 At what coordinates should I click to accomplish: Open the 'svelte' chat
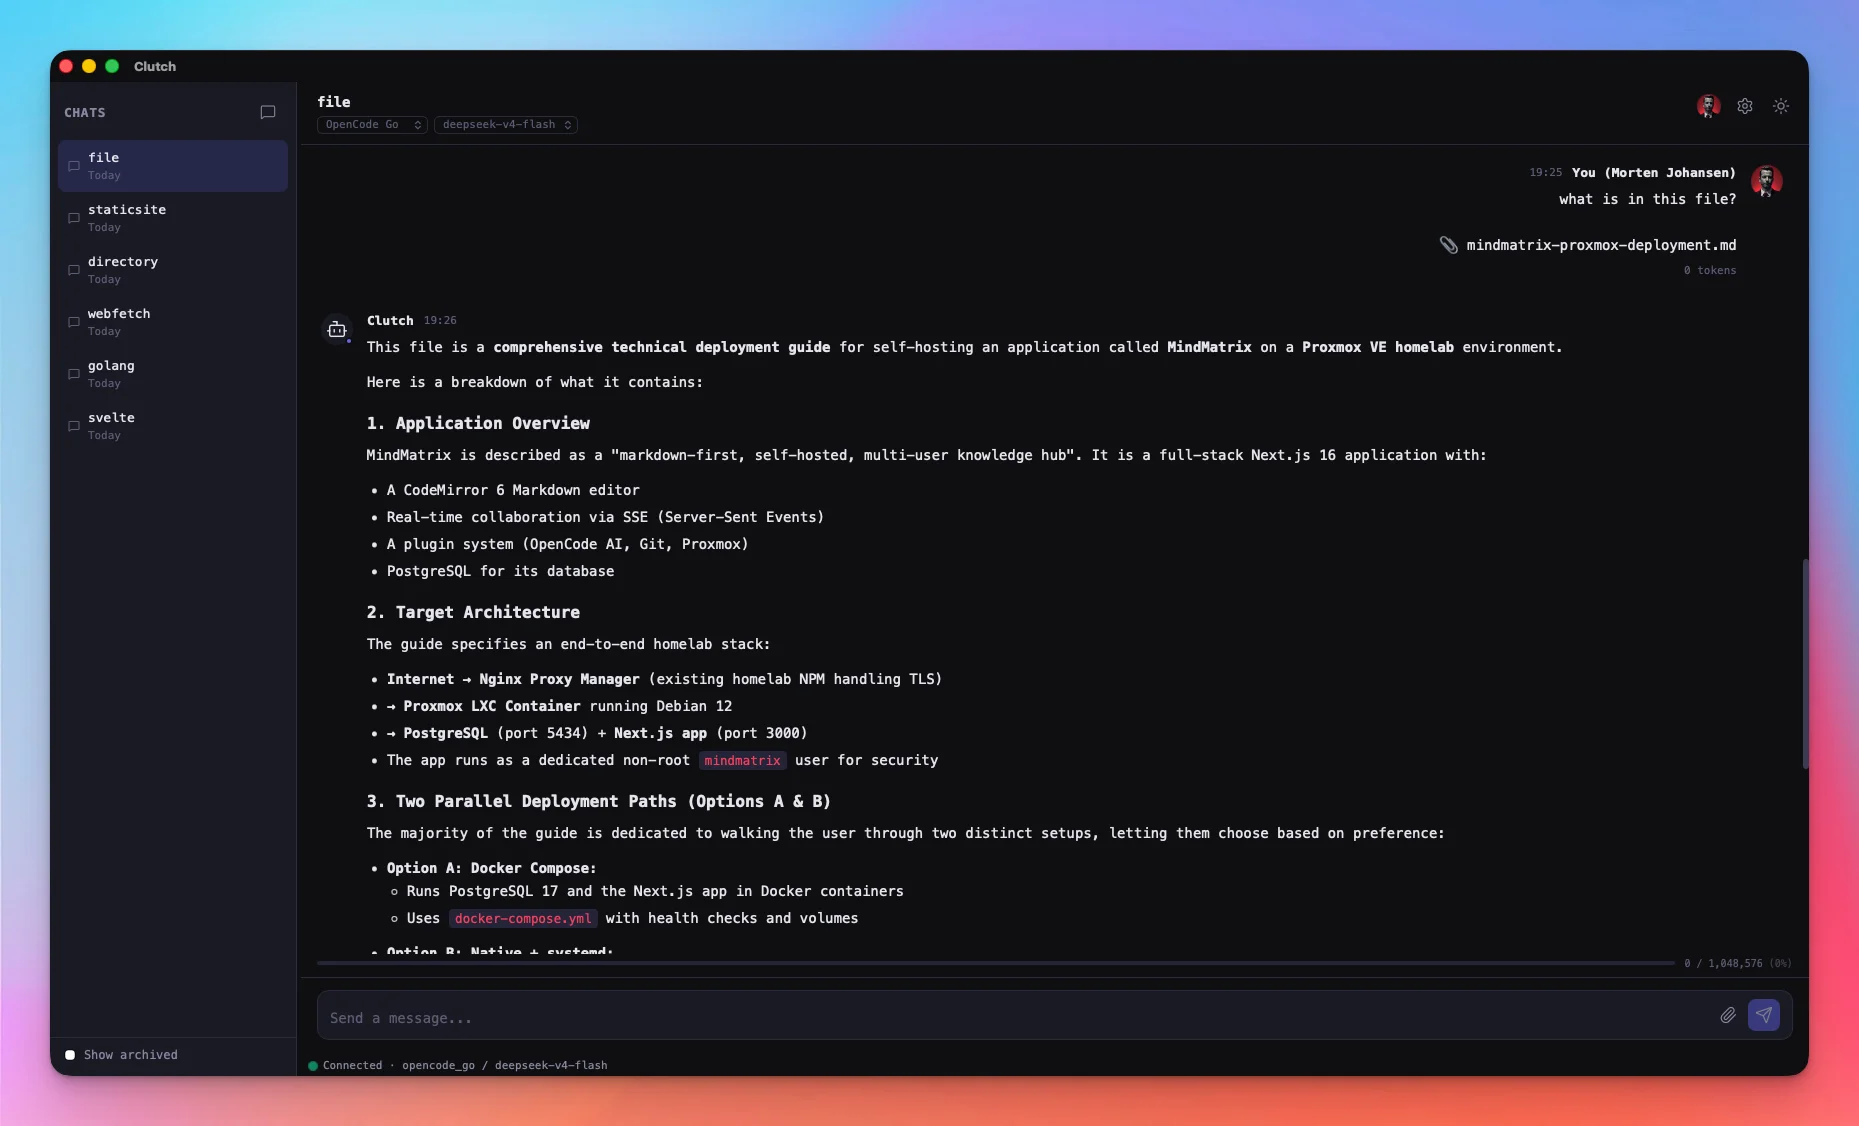(173, 426)
